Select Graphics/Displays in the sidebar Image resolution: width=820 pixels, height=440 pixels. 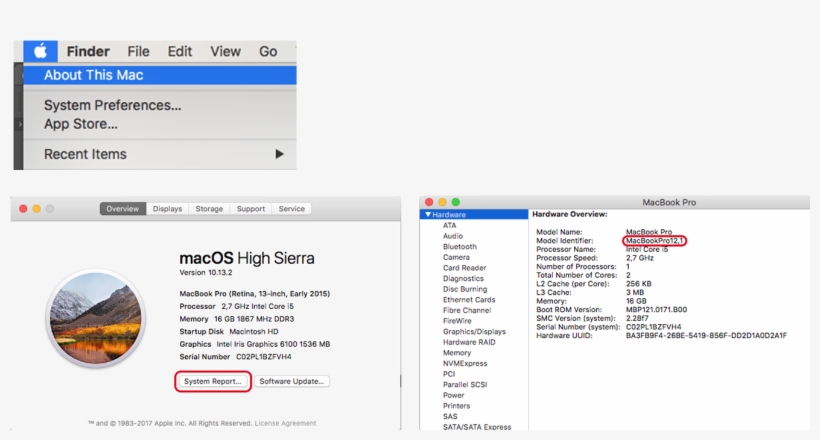pos(474,332)
